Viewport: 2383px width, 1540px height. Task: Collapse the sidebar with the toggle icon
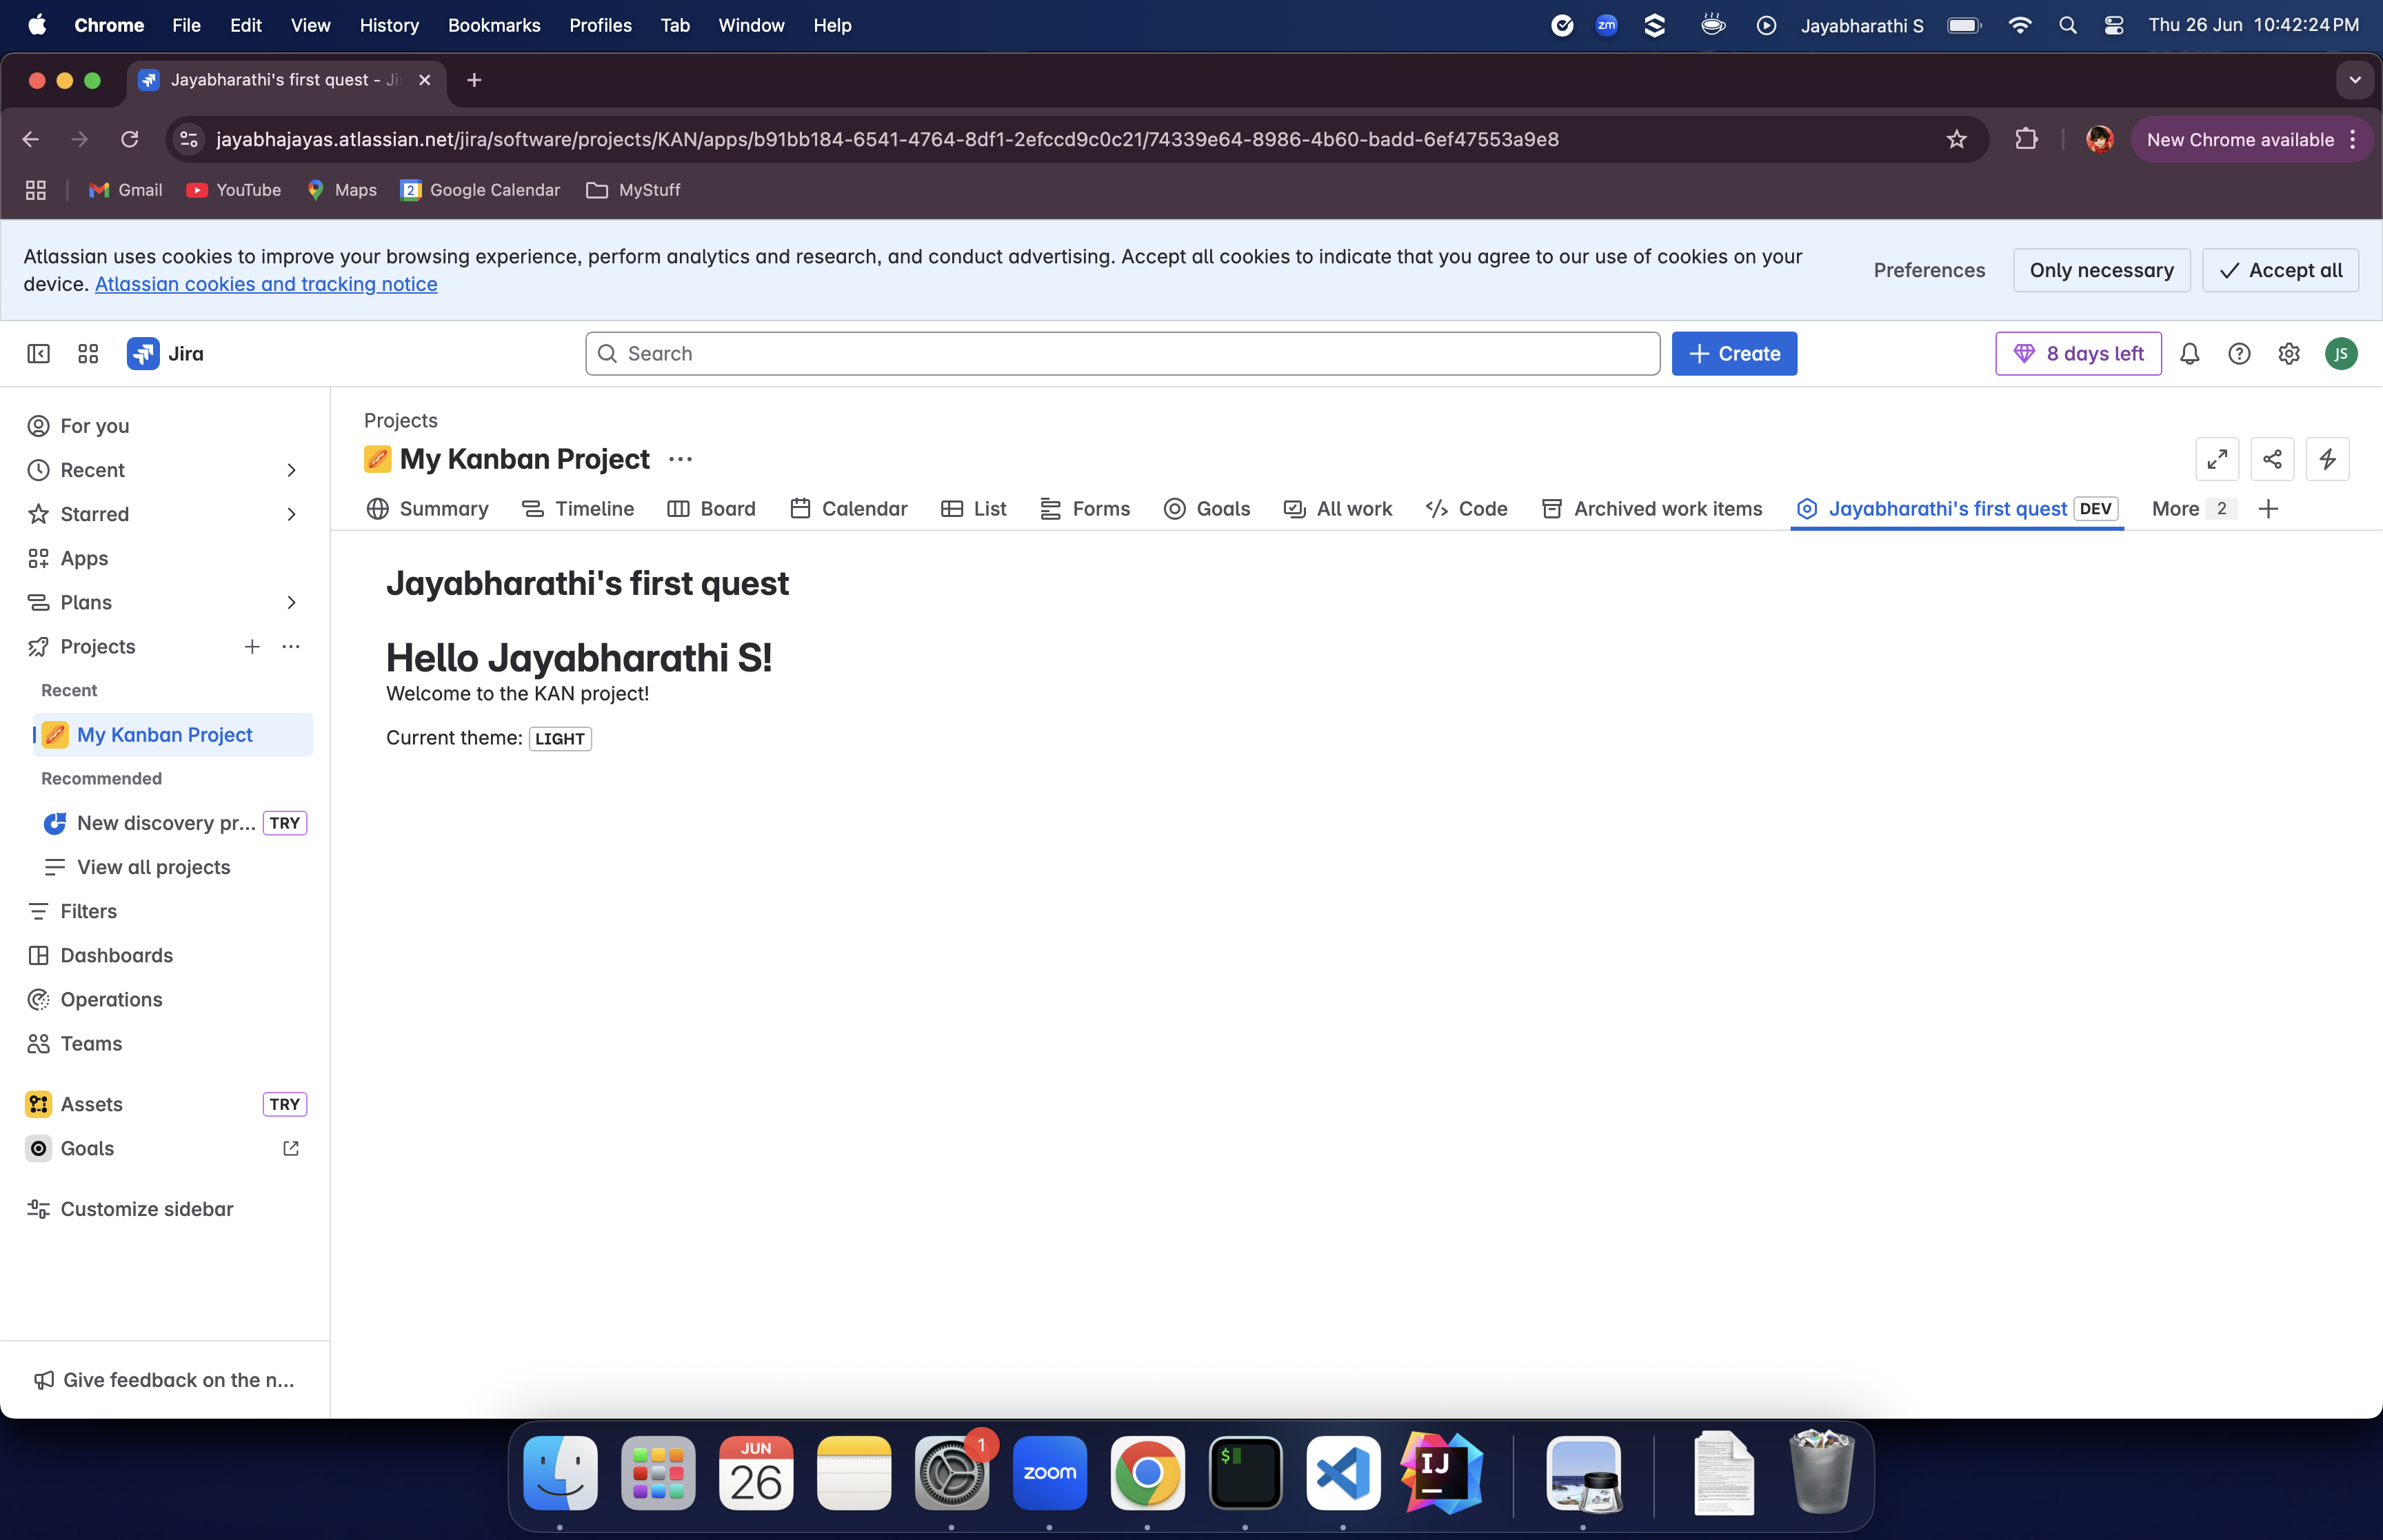pos(38,354)
